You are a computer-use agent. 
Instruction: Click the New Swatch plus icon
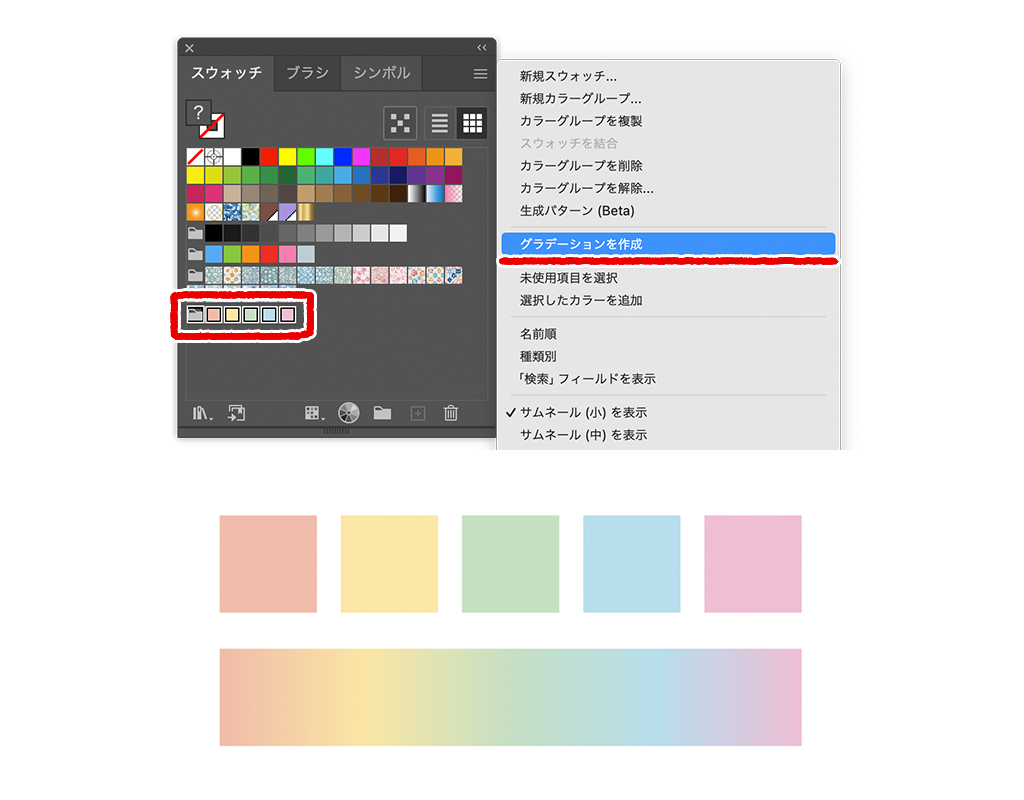click(x=418, y=413)
